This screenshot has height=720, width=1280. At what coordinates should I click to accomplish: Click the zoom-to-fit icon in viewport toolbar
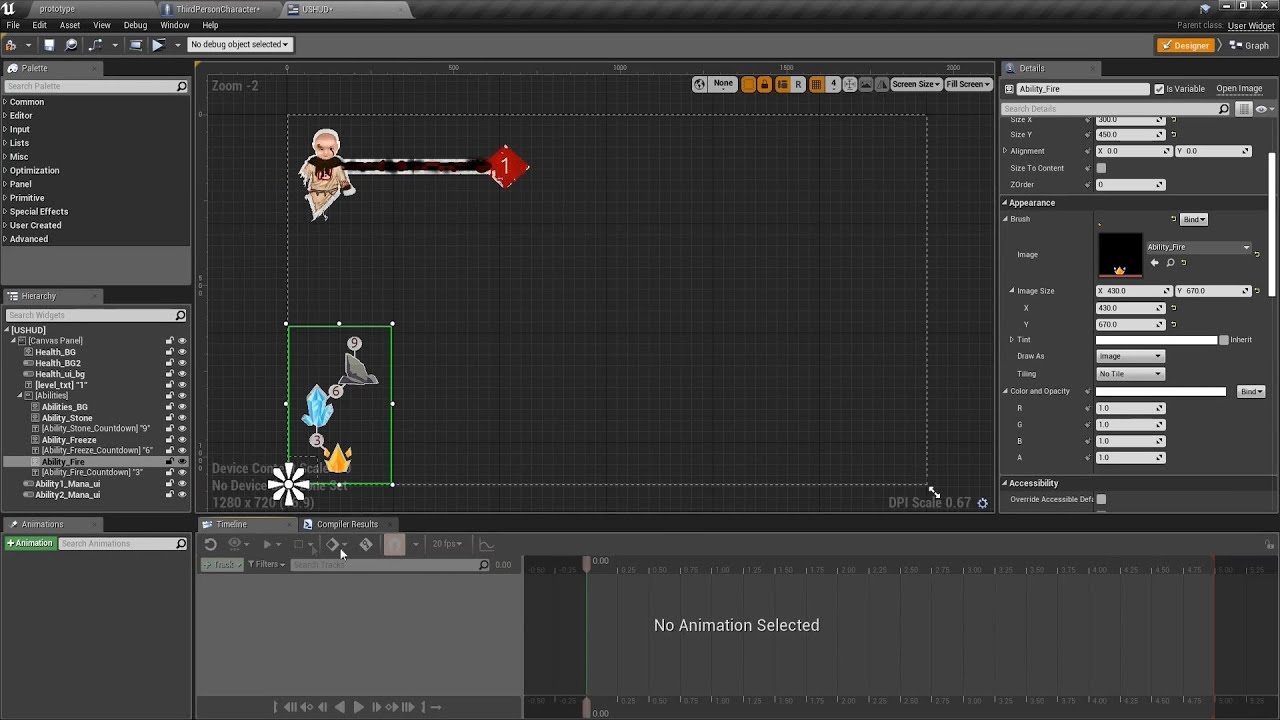[x=849, y=84]
